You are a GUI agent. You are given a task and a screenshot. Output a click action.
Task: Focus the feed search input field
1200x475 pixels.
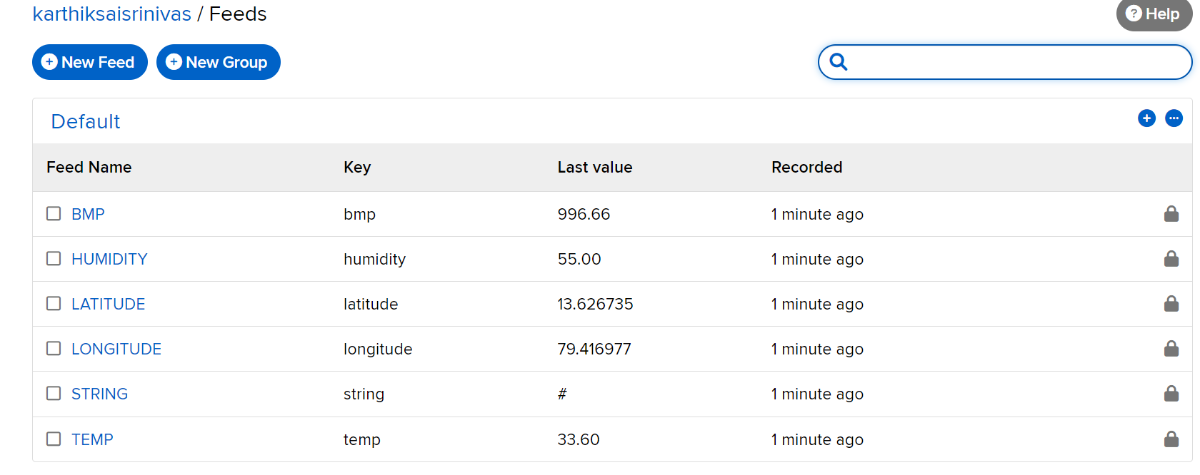point(1005,62)
